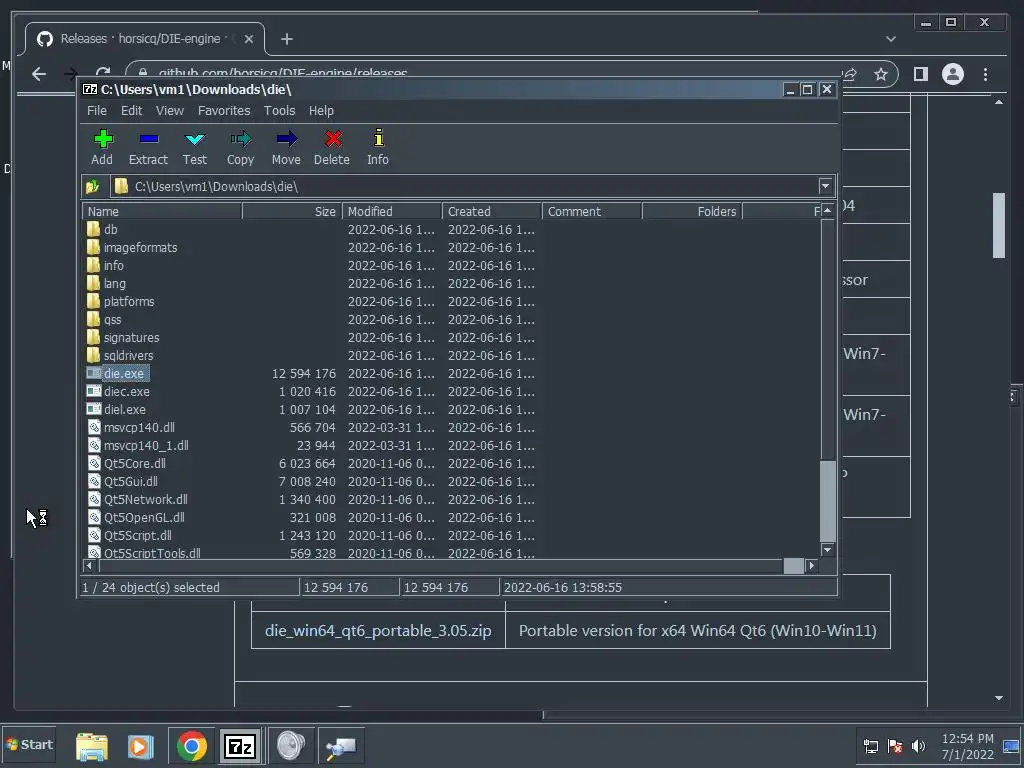The image size is (1024, 768).
Task: Click the clock showing 12:54 PM
Action: click(967, 739)
